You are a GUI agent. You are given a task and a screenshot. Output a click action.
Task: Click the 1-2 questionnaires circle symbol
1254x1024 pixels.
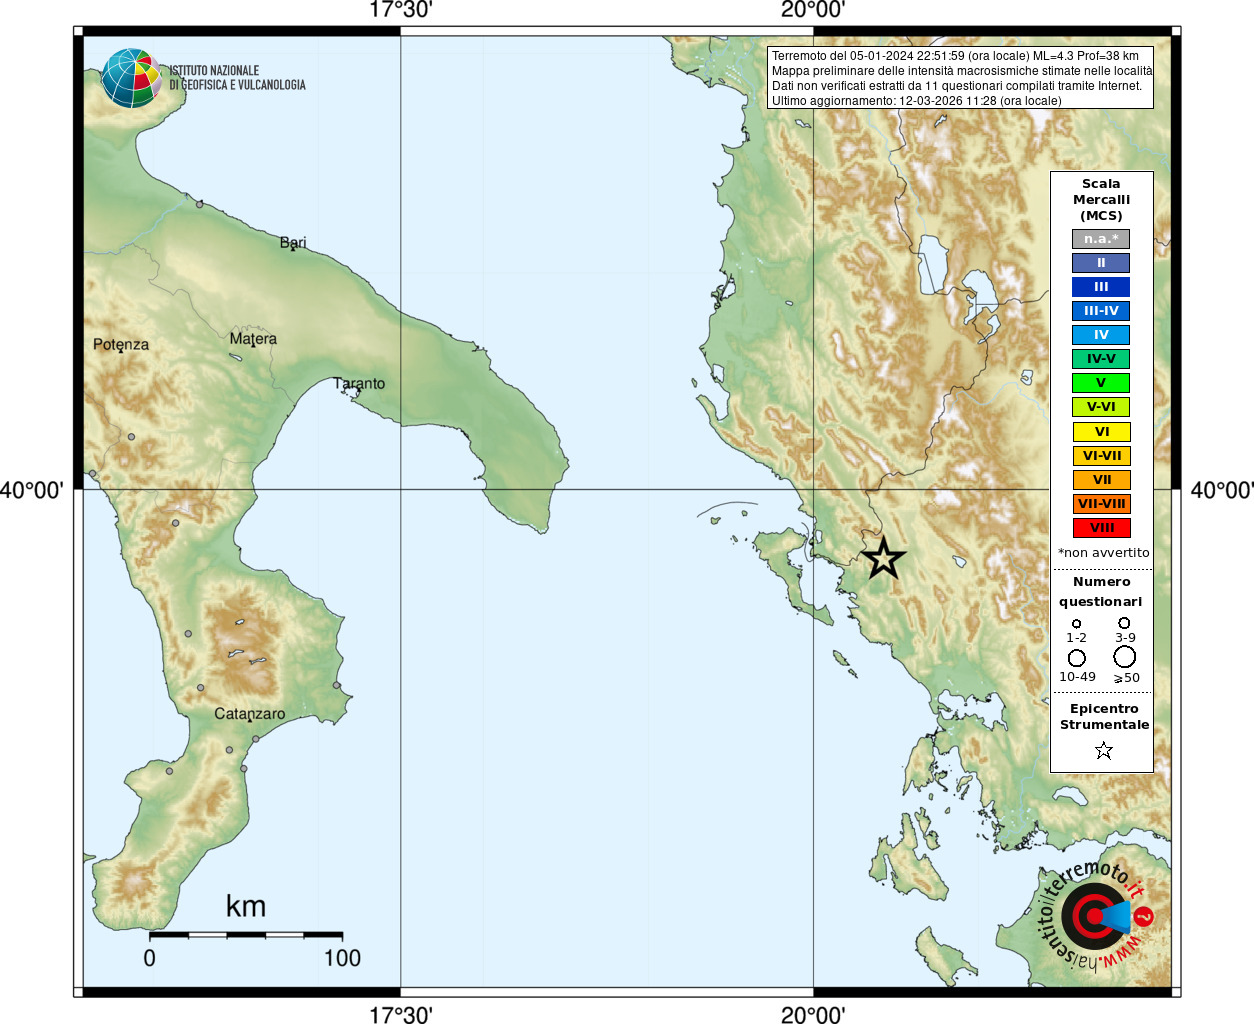(x=1076, y=623)
